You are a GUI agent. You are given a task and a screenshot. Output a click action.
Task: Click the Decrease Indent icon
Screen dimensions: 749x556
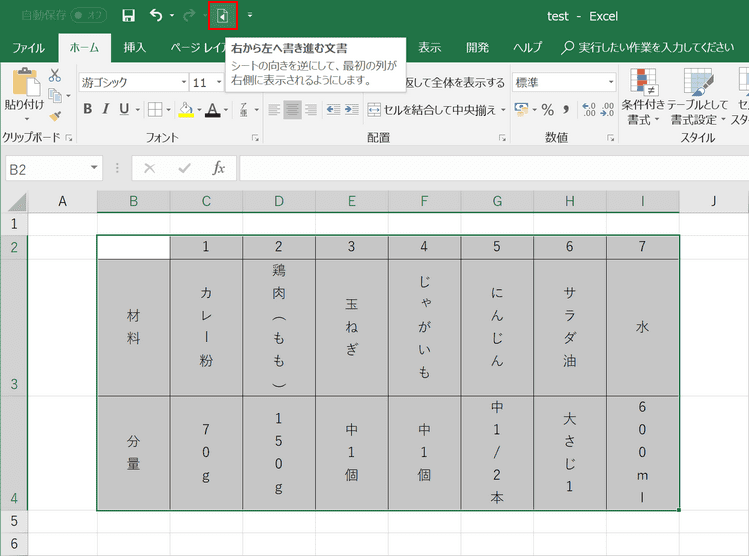333,110
